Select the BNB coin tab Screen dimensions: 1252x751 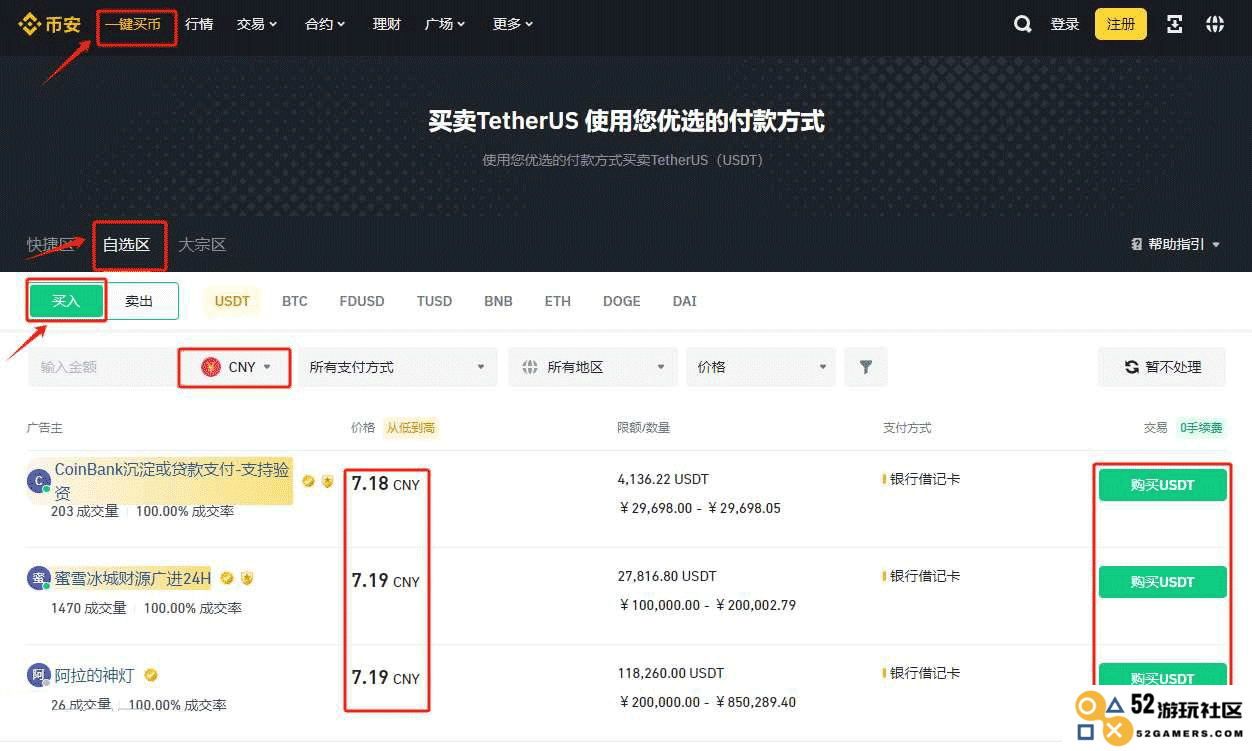point(498,301)
